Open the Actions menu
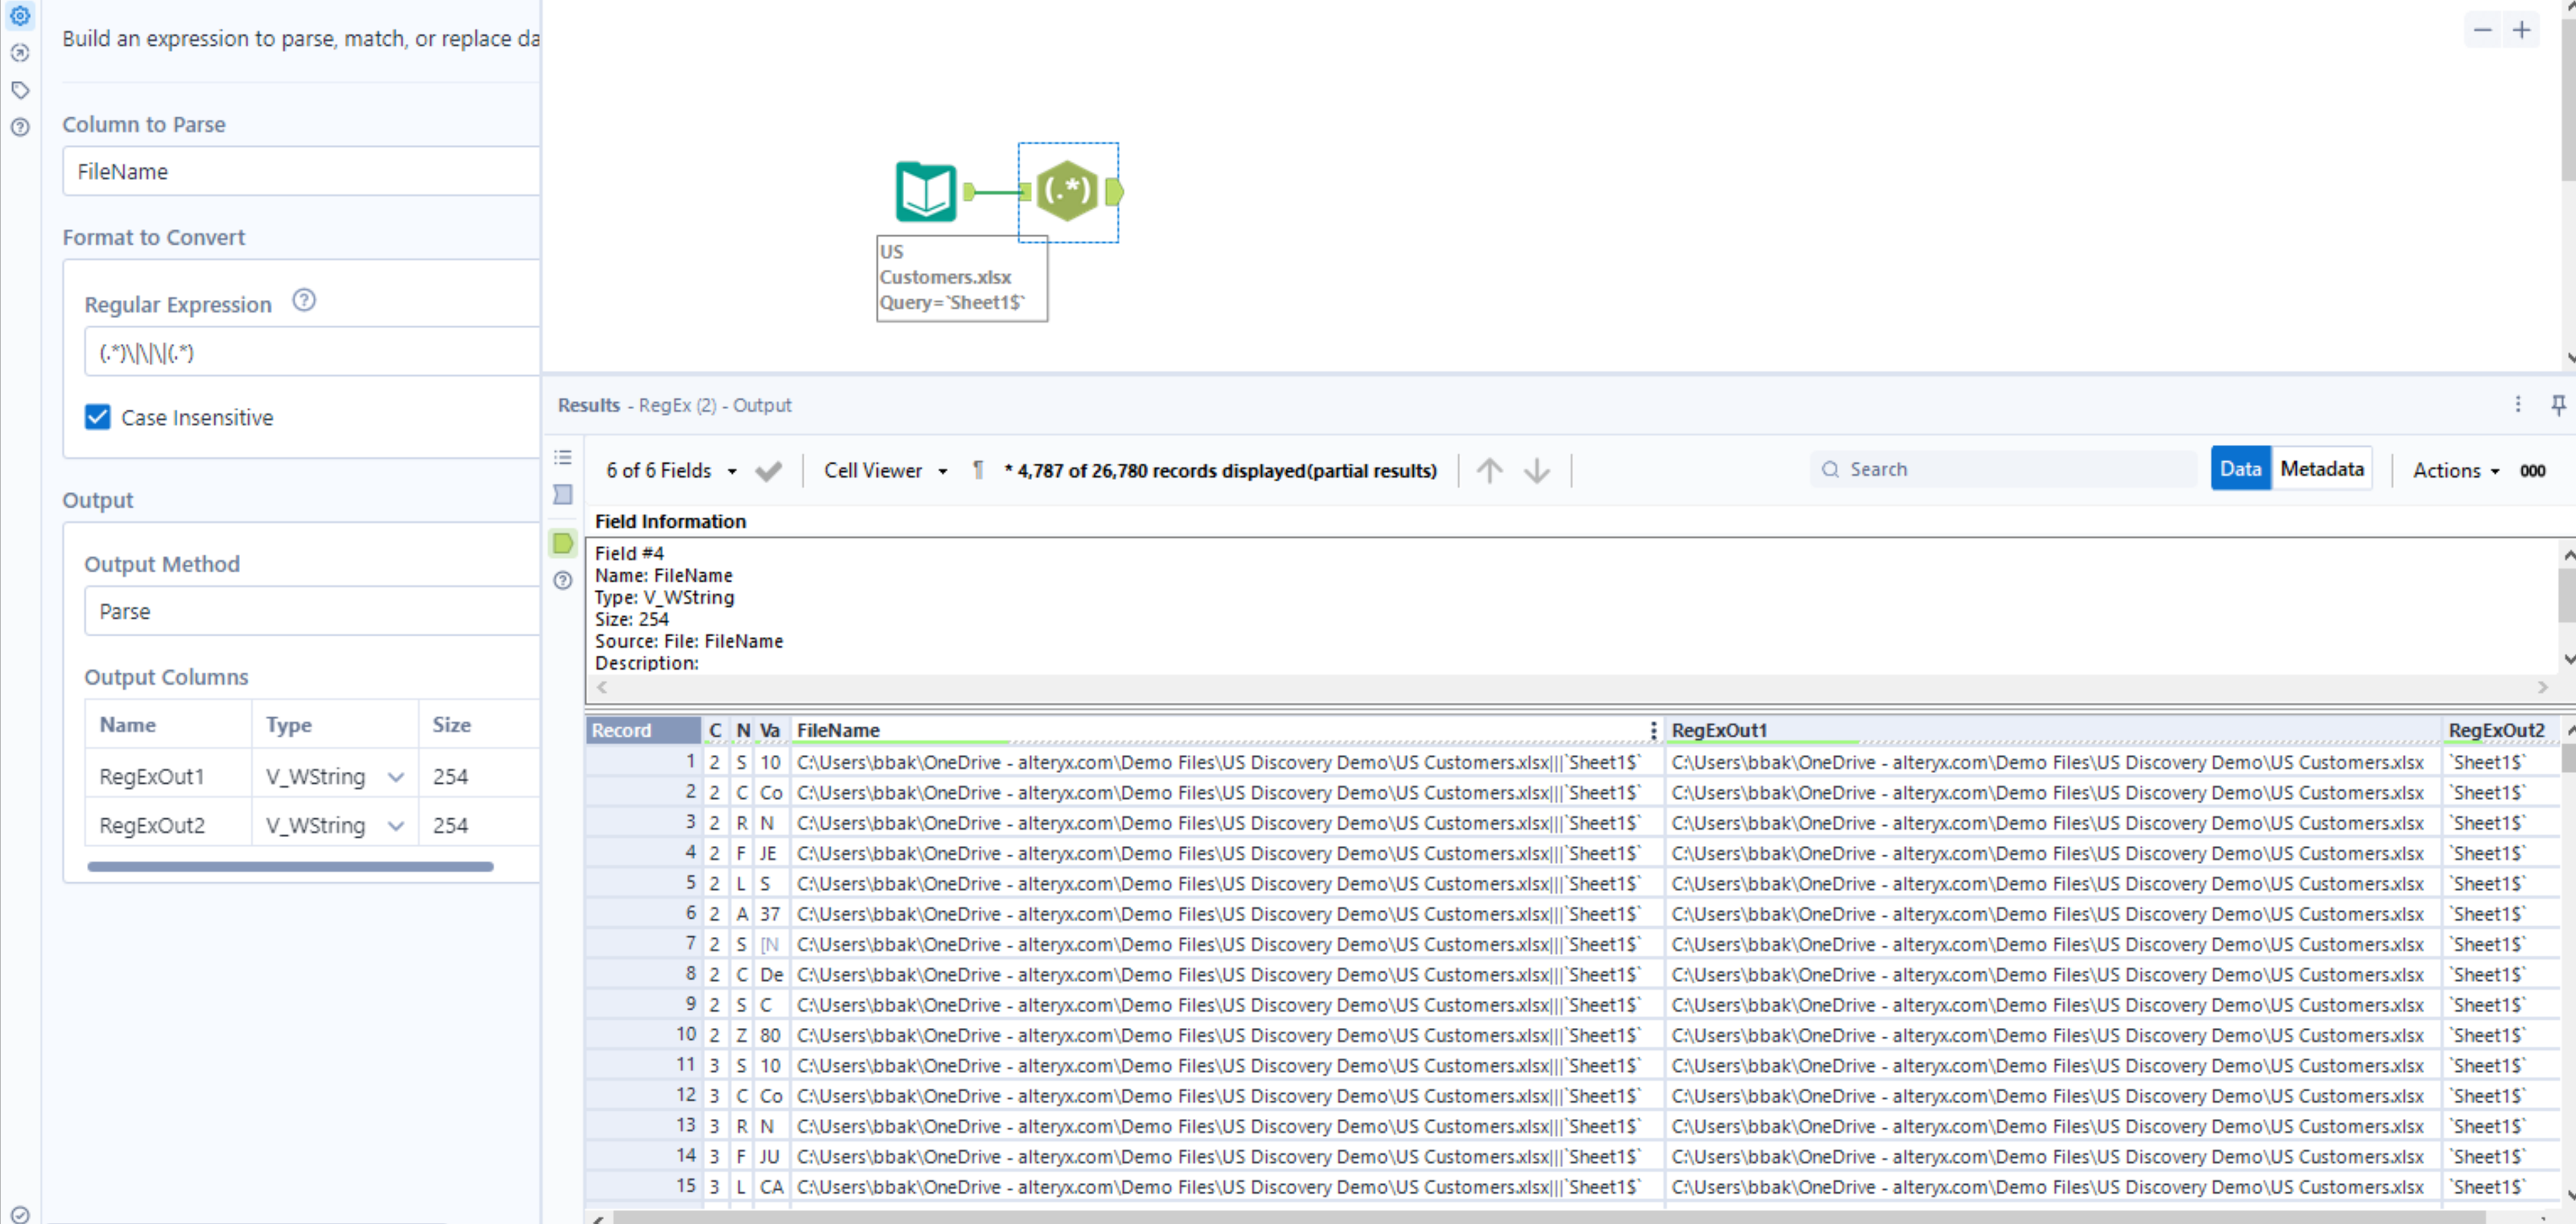 point(2455,470)
